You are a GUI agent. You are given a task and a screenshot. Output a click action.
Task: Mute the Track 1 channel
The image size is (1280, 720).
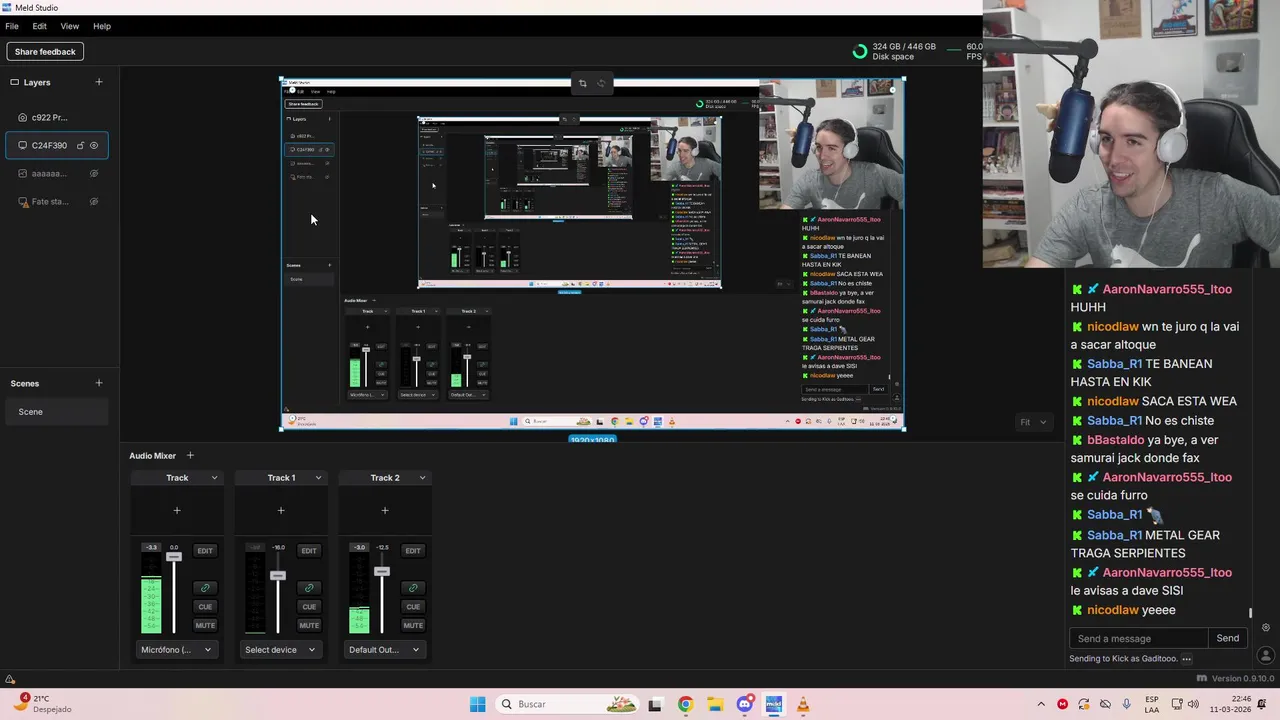point(309,626)
